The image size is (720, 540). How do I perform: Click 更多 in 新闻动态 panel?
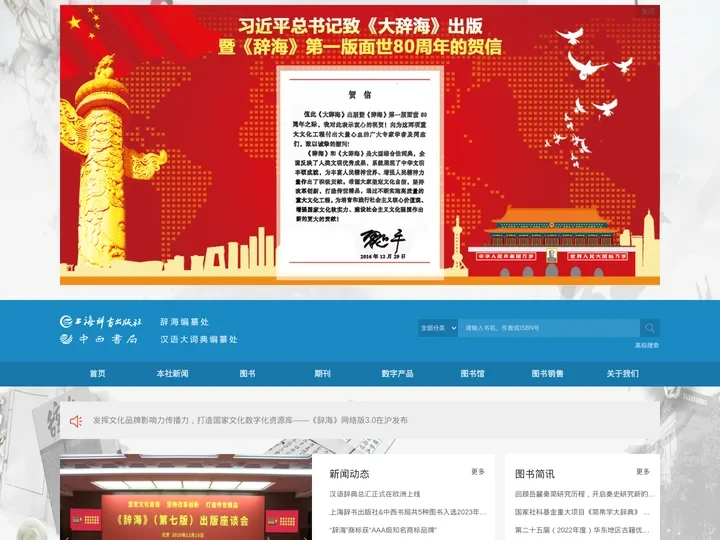[478, 472]
